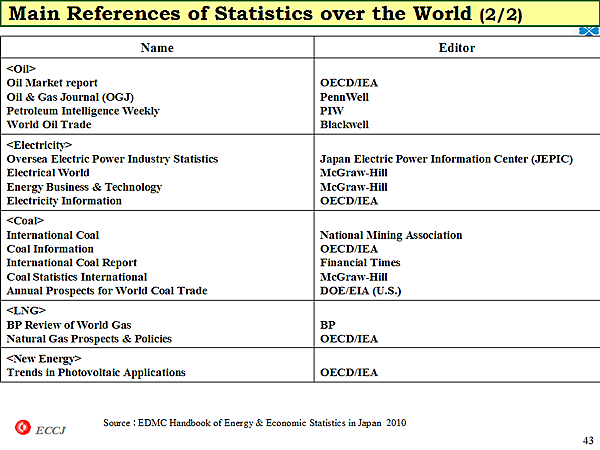Click the 'Name' column header
Viewport: 600px width, 450px height.
click(x=157, y=48)
